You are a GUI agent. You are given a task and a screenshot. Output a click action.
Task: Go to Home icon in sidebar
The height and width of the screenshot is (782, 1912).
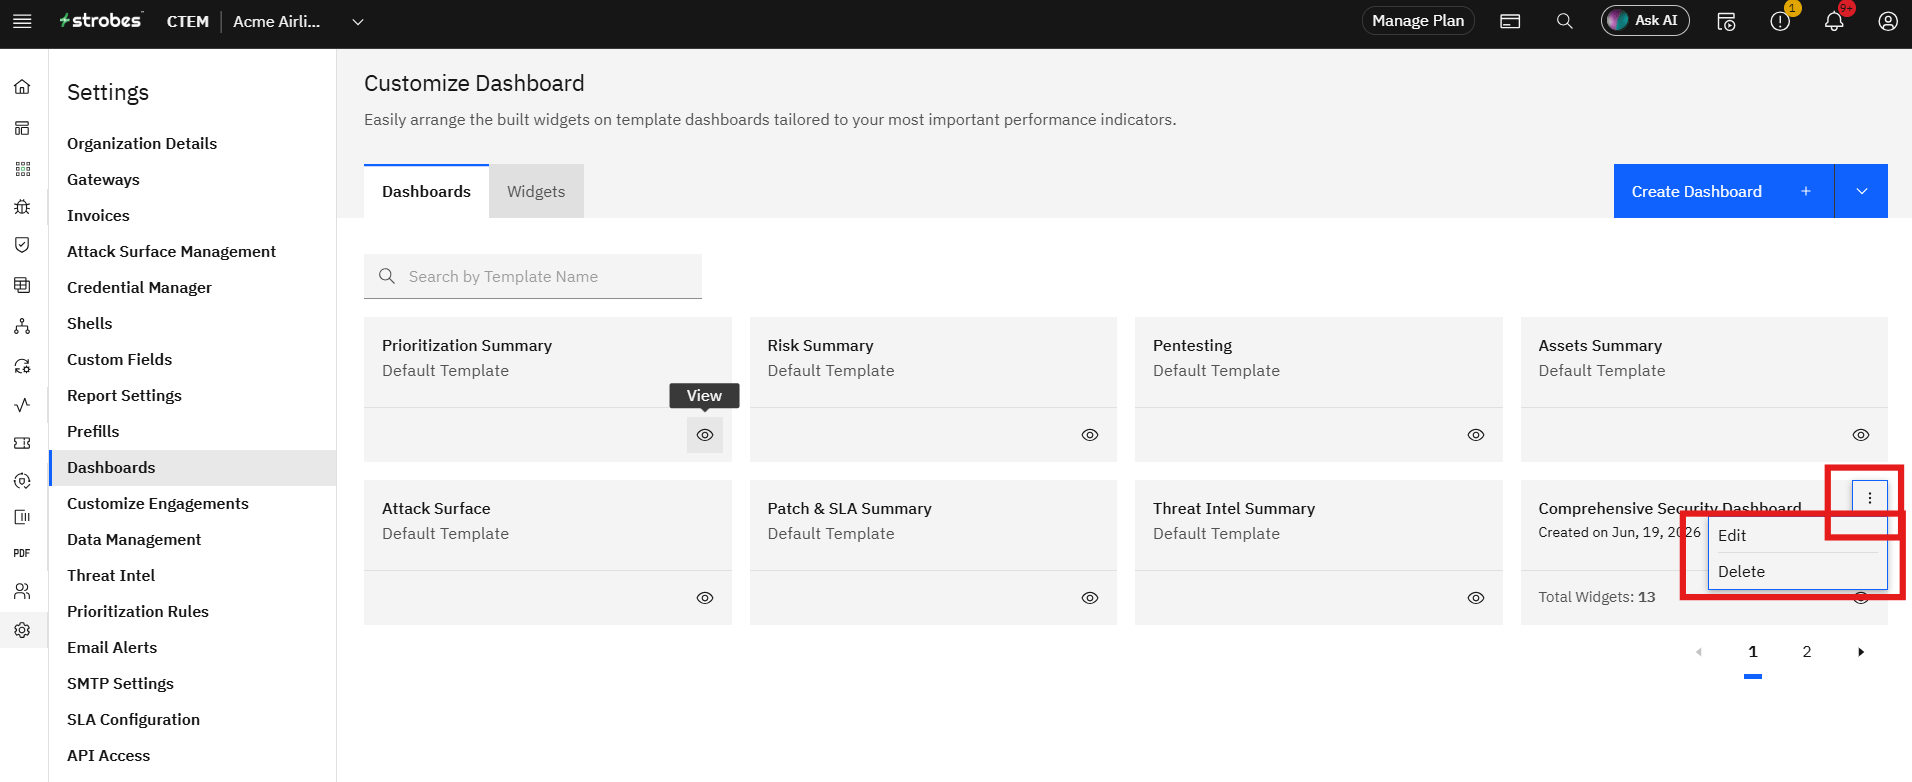(22, 87)
